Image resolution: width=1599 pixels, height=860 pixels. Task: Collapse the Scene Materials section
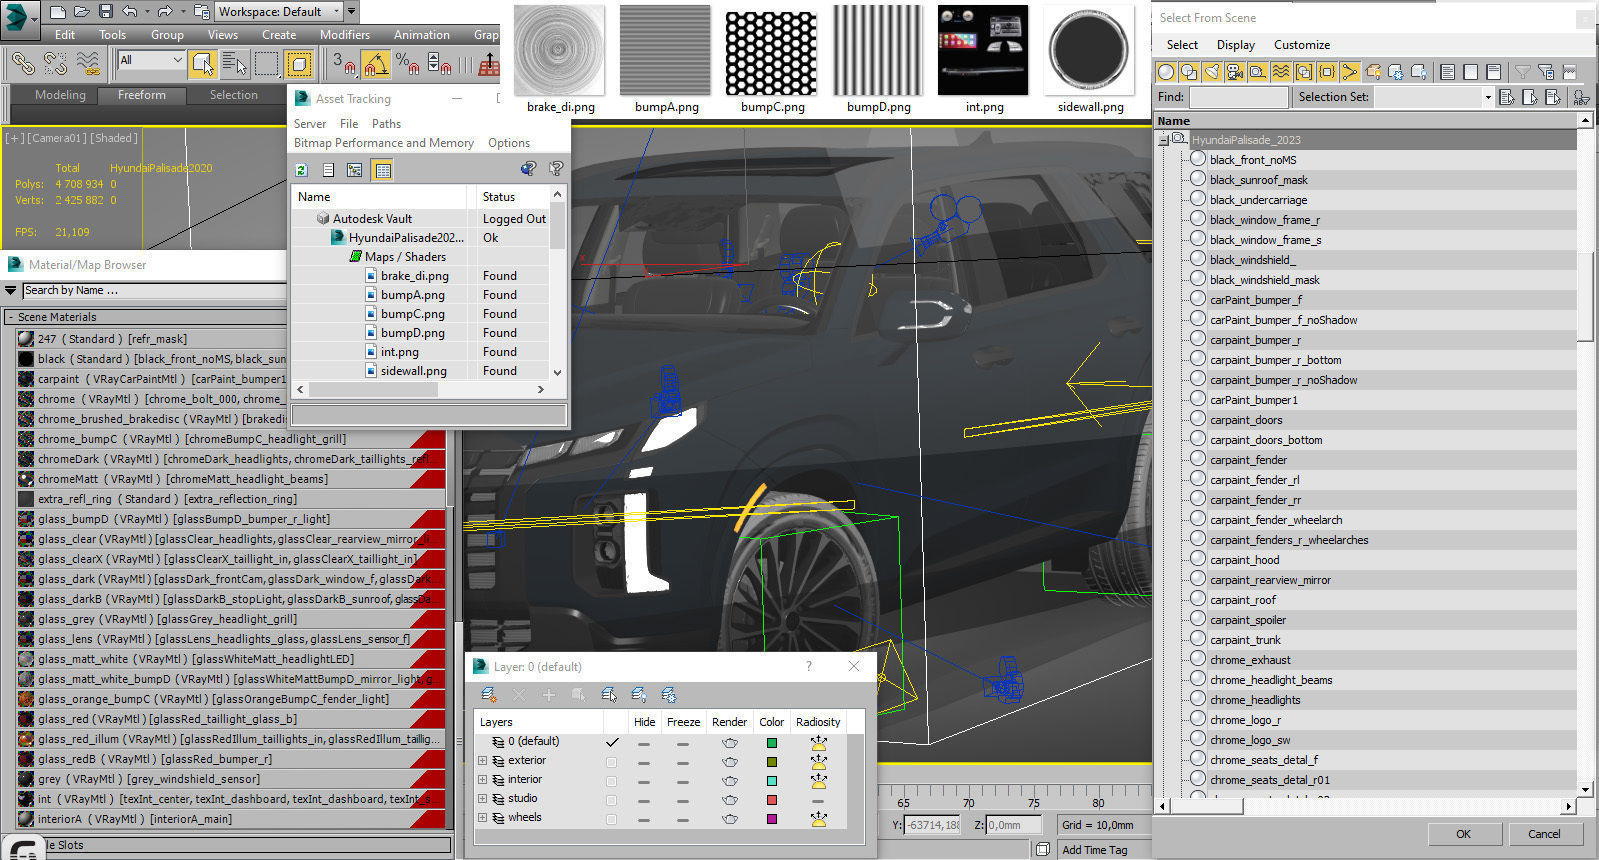click(x=10, y=317)
